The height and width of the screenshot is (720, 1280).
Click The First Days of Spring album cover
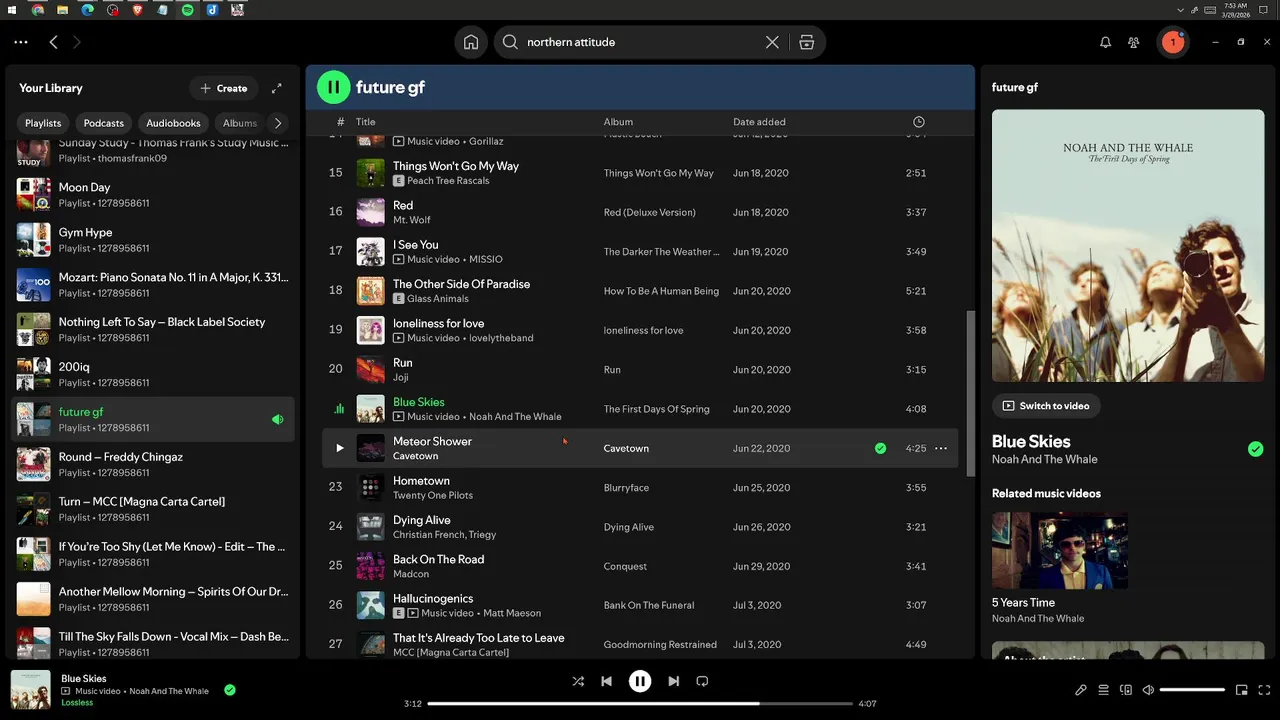1128,246
